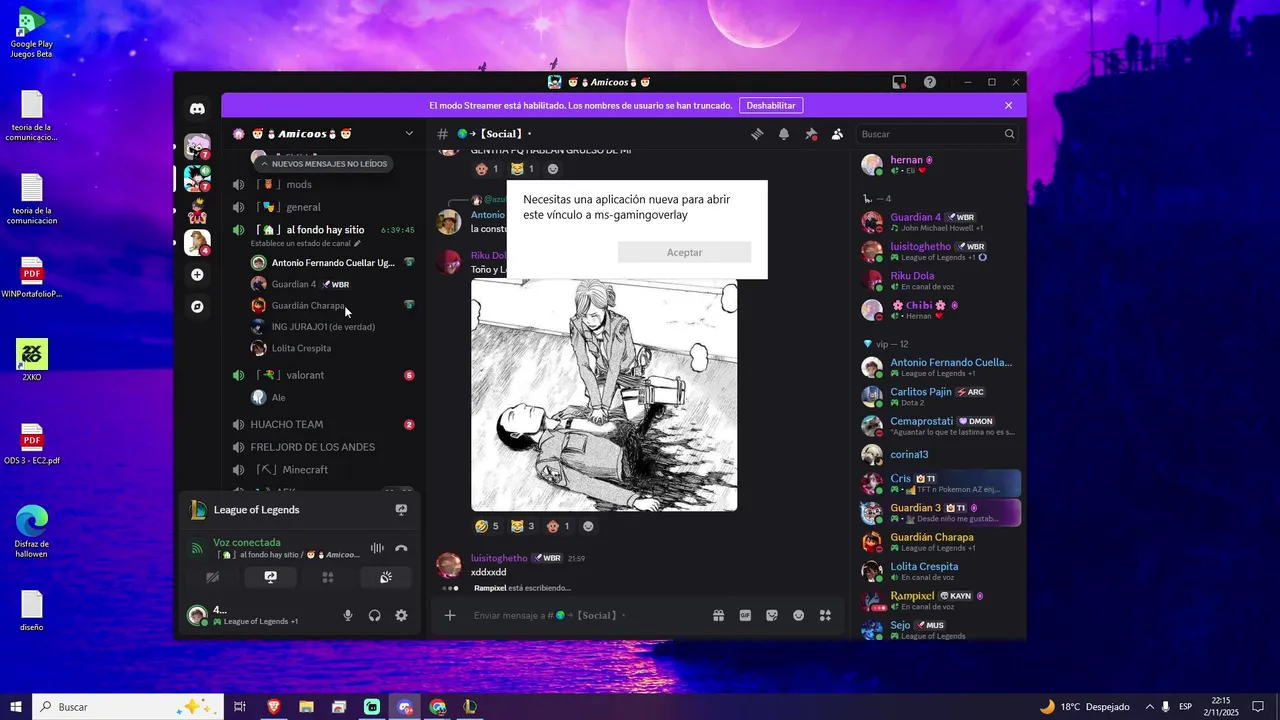Open Discord help question mark icon
The height and width of the screenshot is (720, 1280).
click(930, 82)
